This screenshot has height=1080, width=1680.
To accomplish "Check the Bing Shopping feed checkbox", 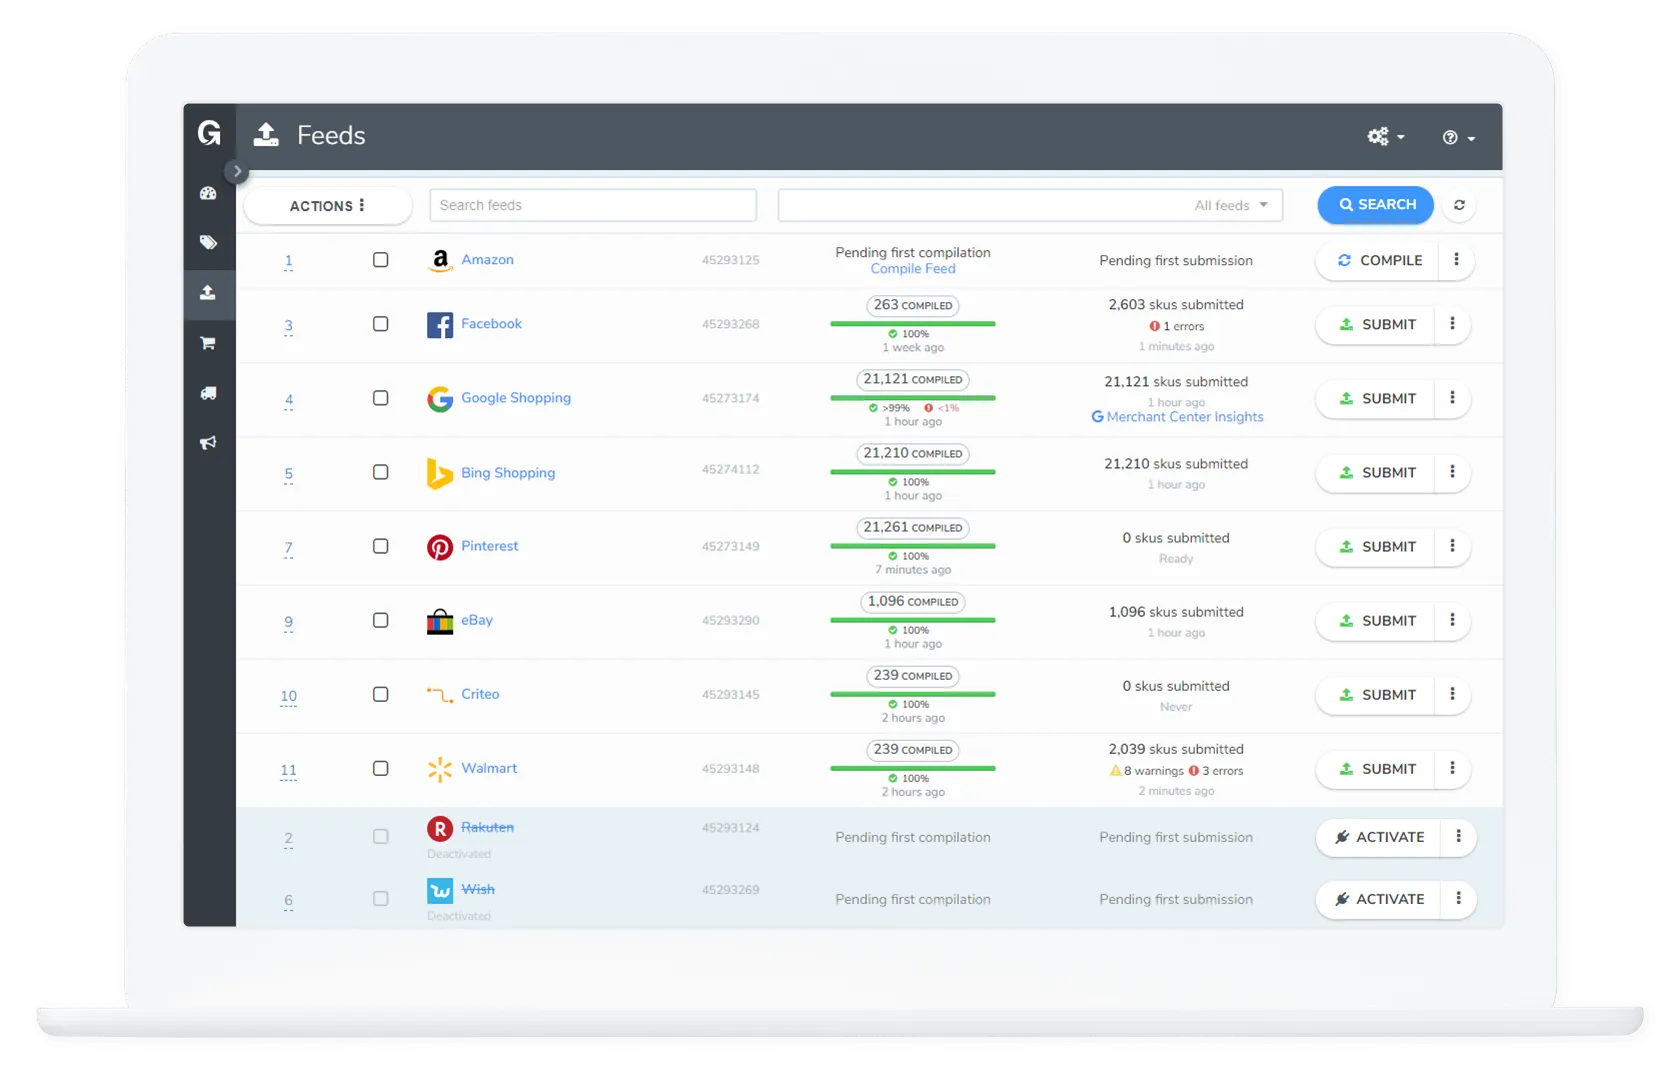I will point(381,472).
